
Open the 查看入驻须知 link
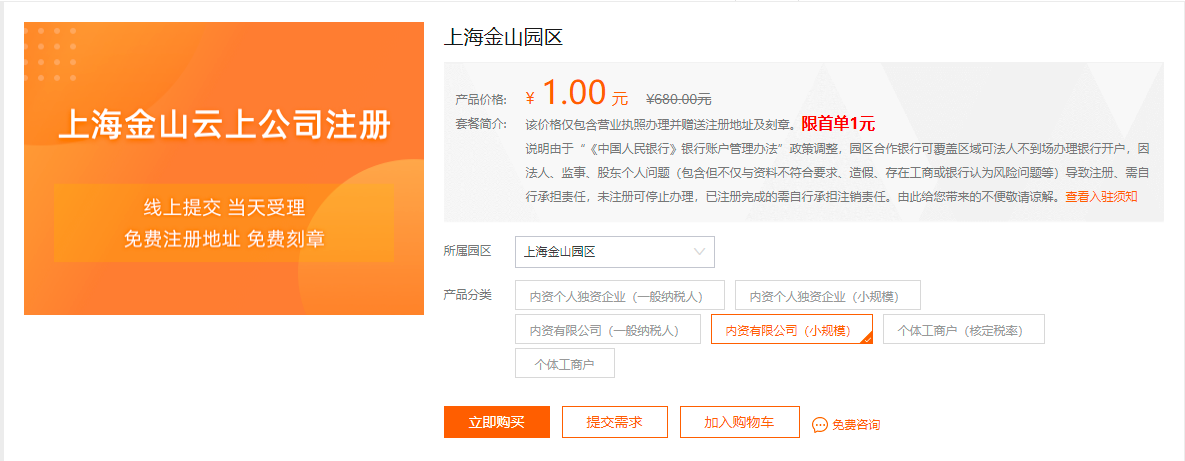pos(1101,196)
